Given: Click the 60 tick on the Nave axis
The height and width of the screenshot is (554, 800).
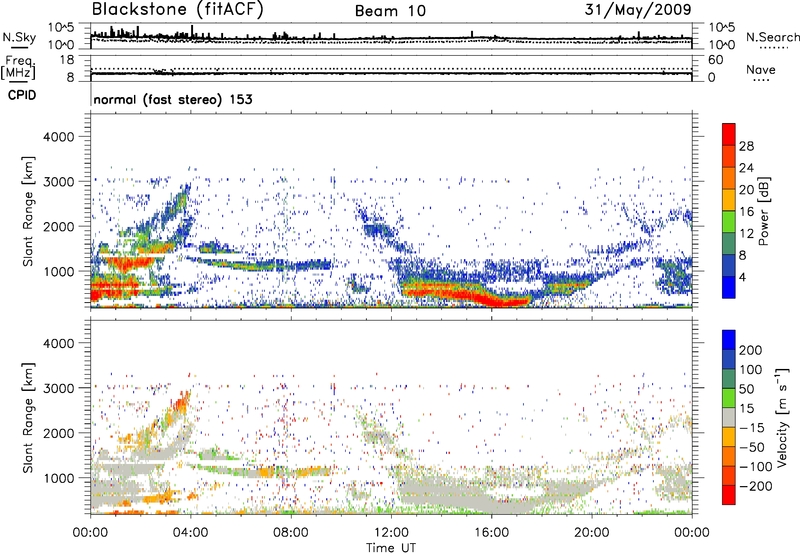Looking at the screenshot, I should (x=715, y=60).
